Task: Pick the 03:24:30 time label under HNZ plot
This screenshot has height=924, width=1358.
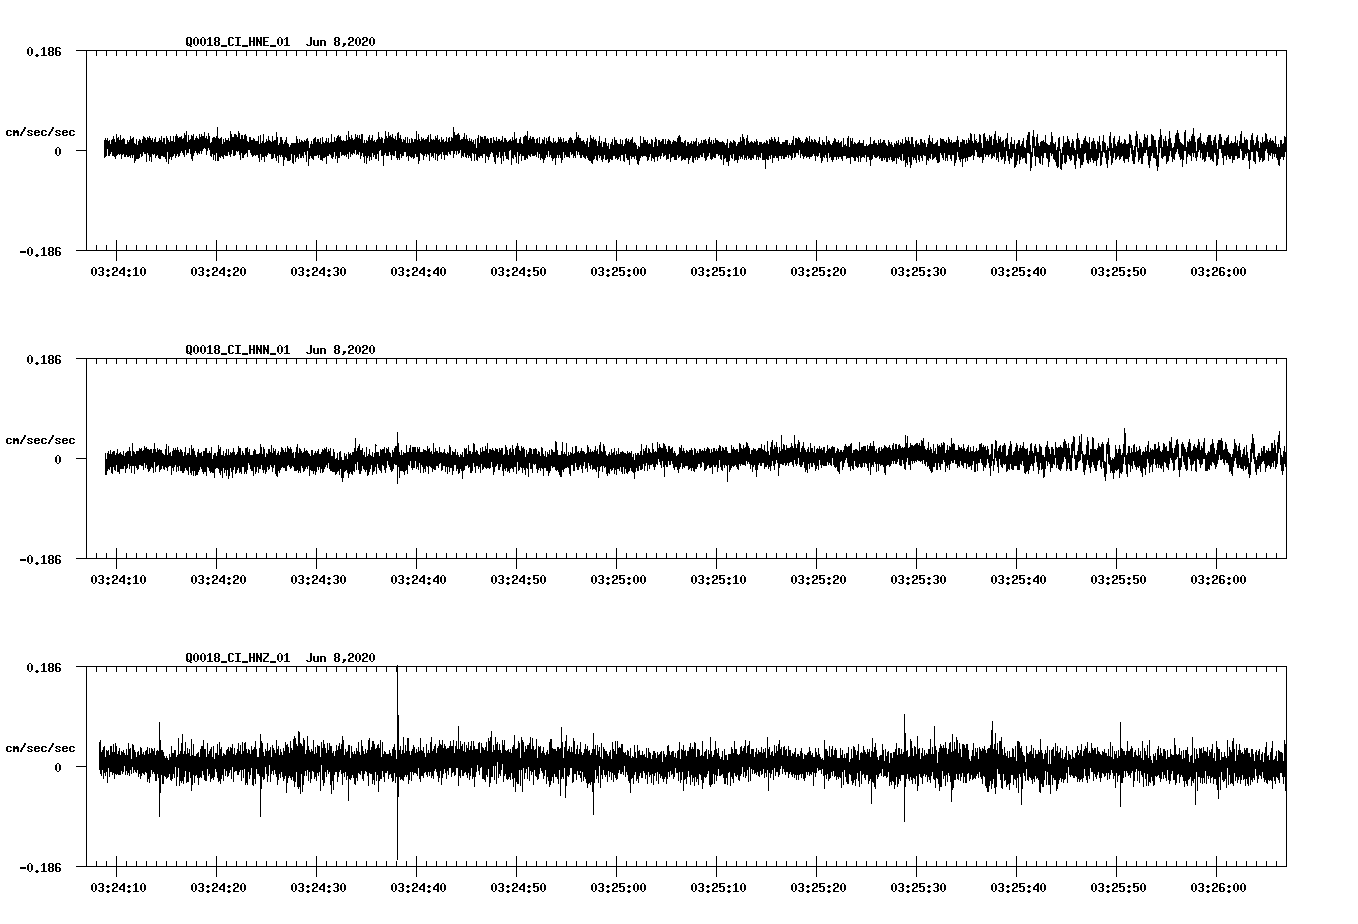Action: click(x=318, y=887)
